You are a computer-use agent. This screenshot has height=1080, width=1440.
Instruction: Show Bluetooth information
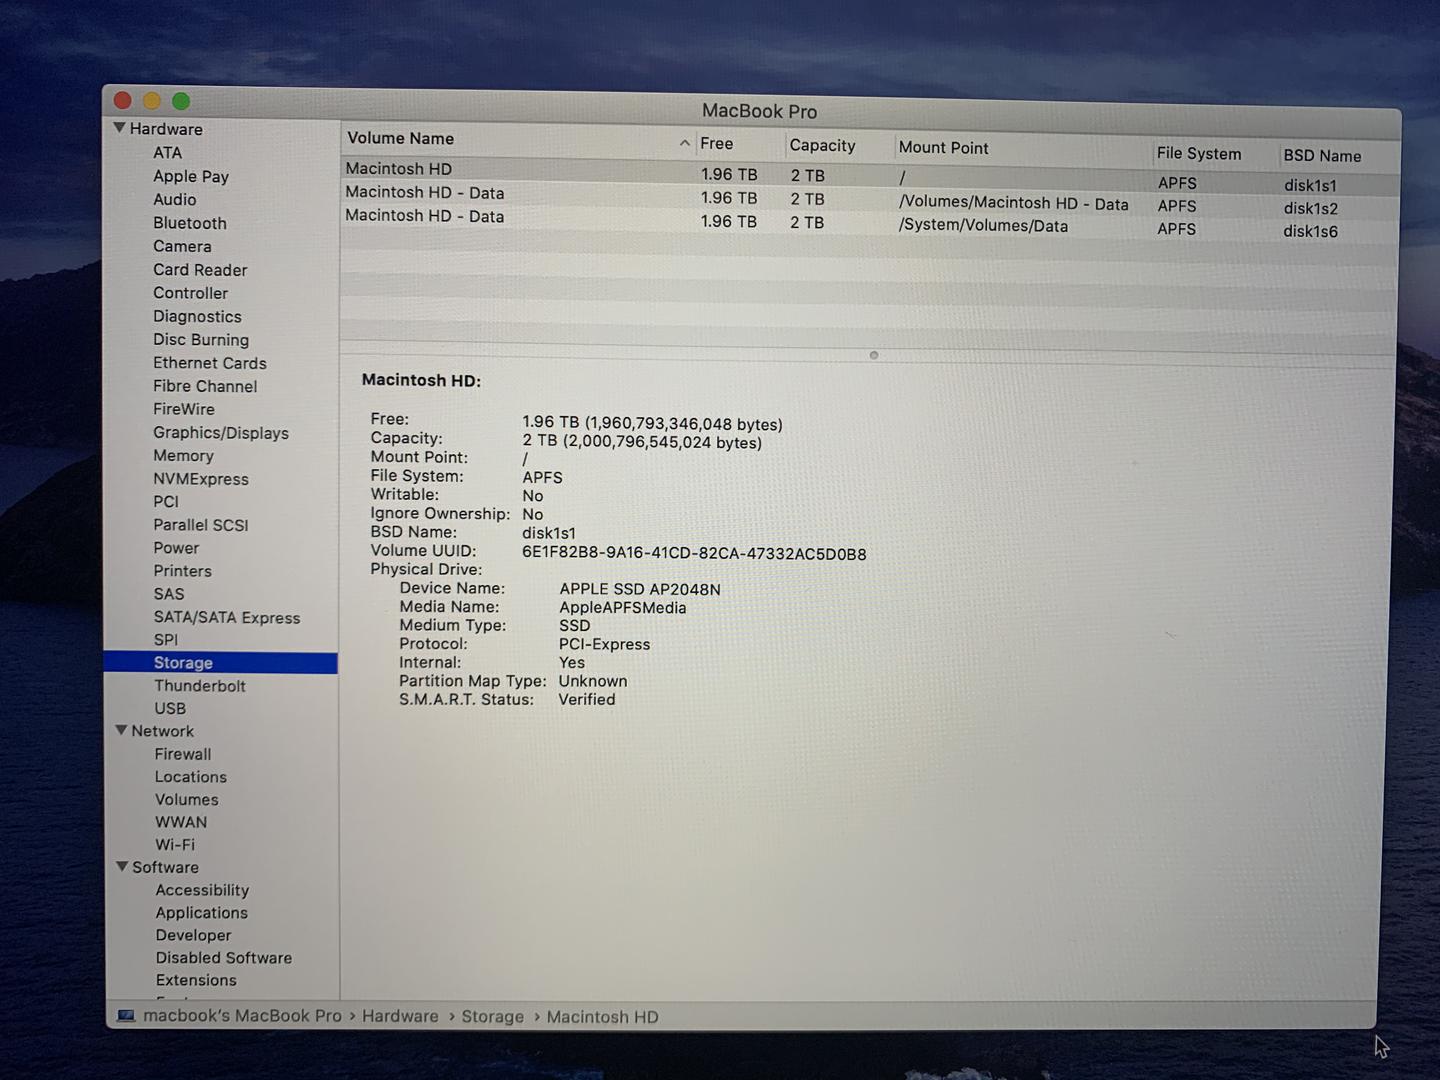point(190,223)
